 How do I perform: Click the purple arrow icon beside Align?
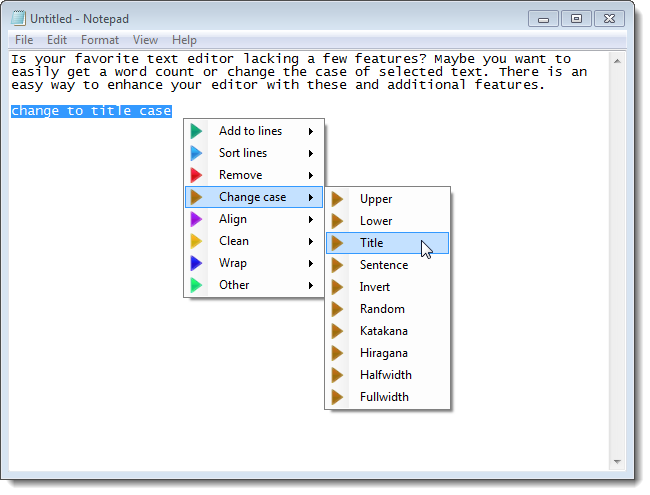coord(196,219)
